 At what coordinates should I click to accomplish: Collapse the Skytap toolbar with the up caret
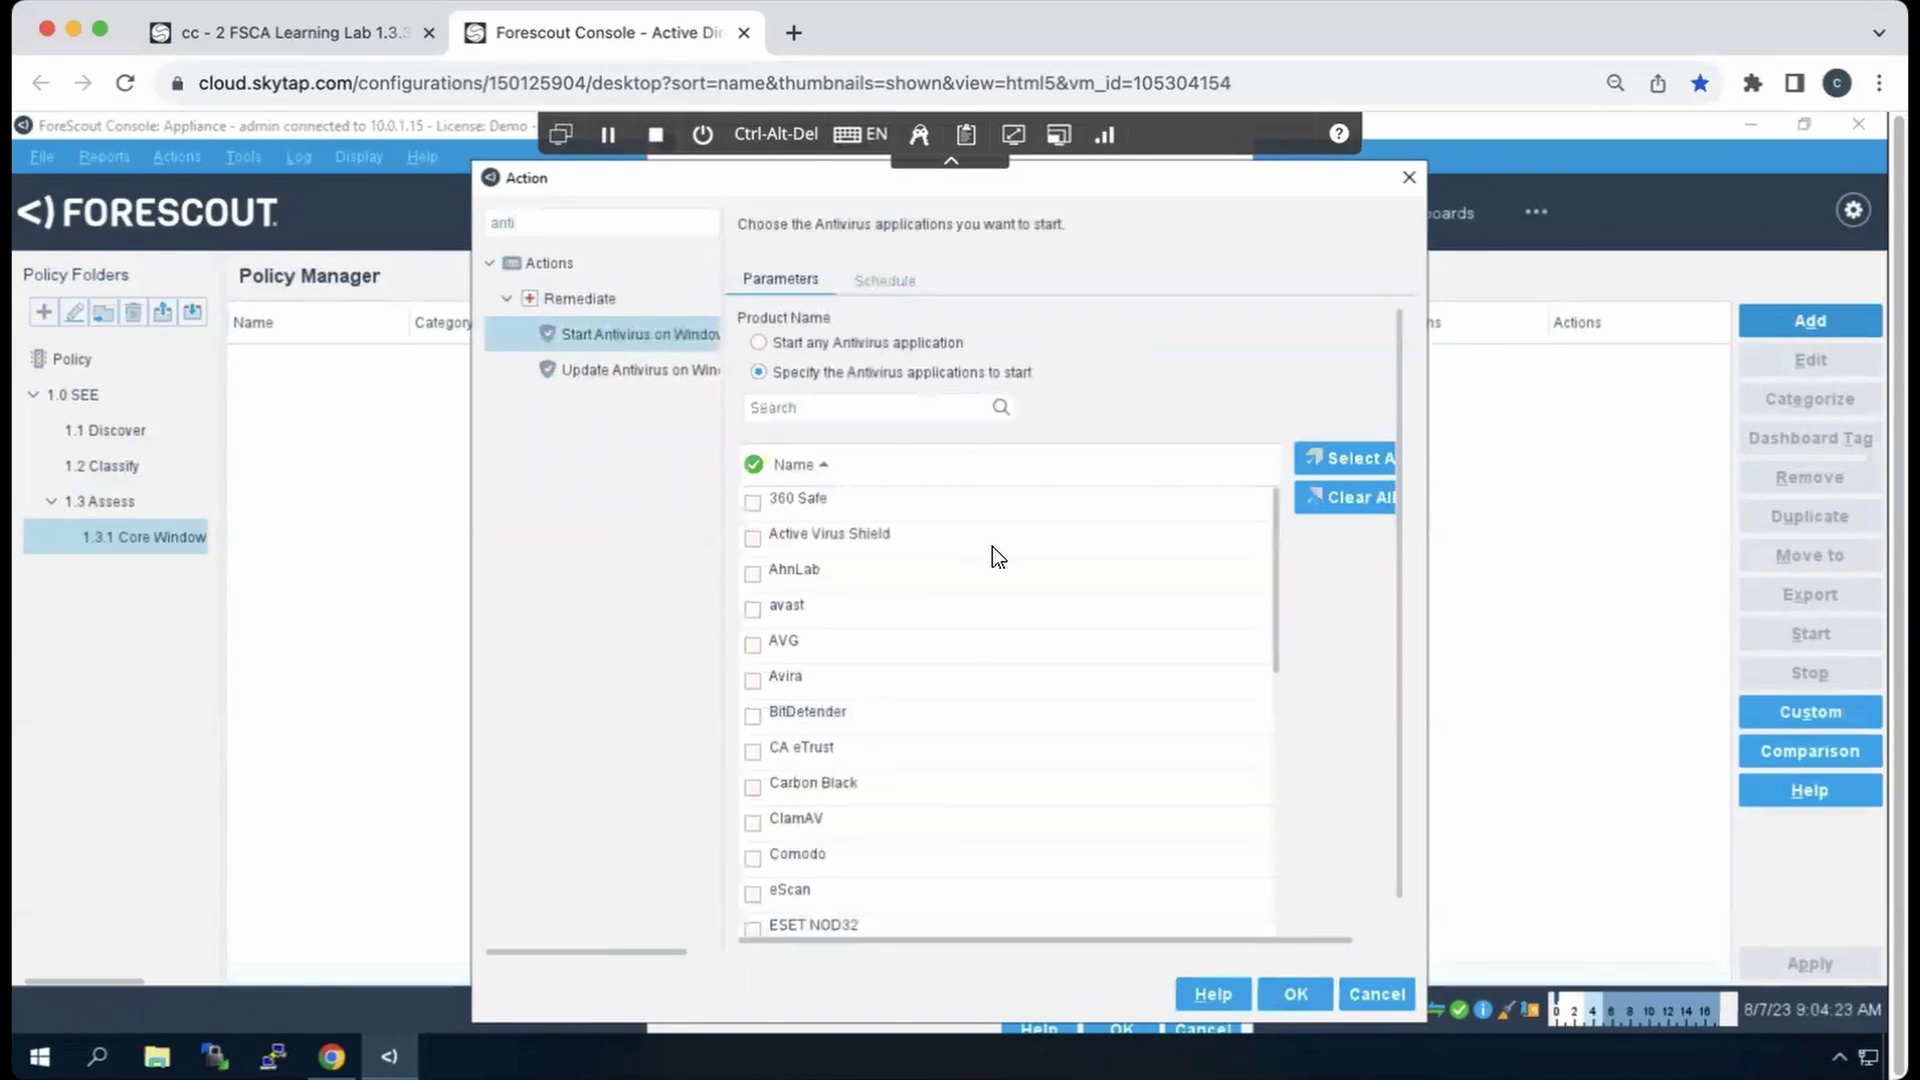pyautogui.click(x=951, y=160)
